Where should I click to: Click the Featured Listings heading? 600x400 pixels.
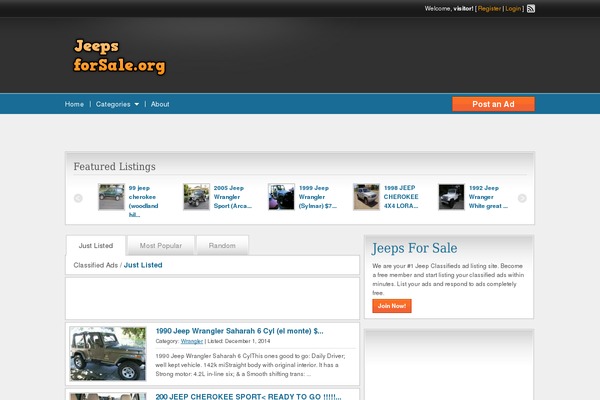point(114,167)
